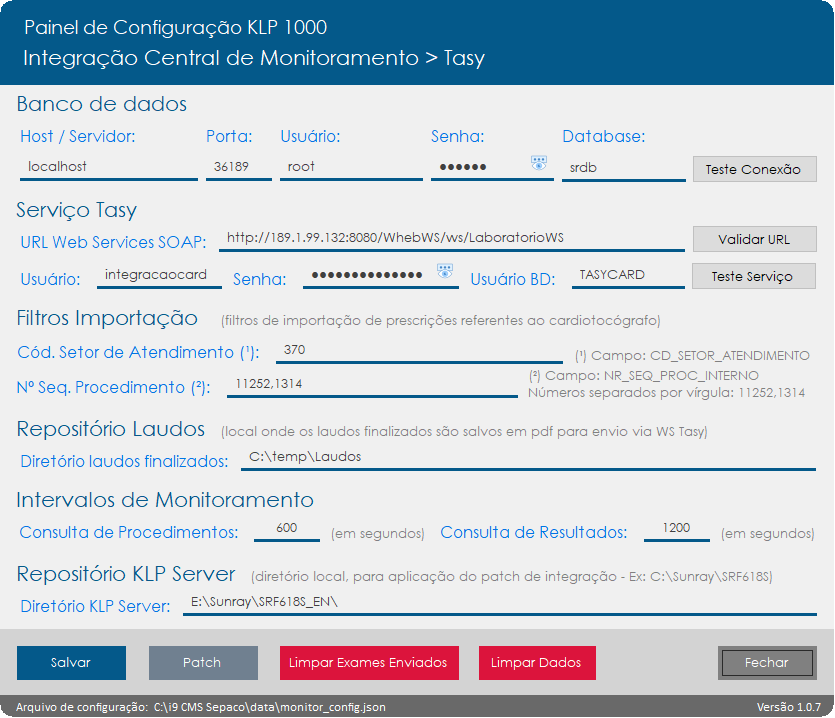
Task: Click the Teste Conexão button
Action: pyautogui.click(x=754, y=169)
